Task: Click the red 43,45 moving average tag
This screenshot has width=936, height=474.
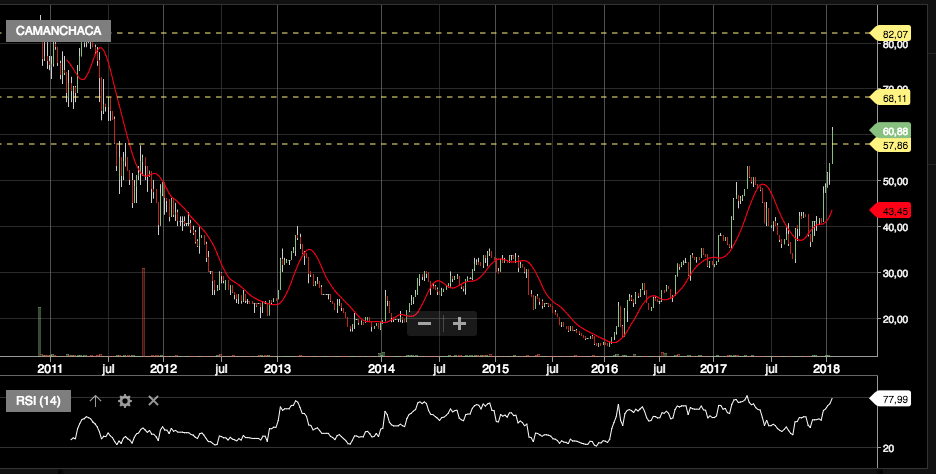Action: pos(894,211)
